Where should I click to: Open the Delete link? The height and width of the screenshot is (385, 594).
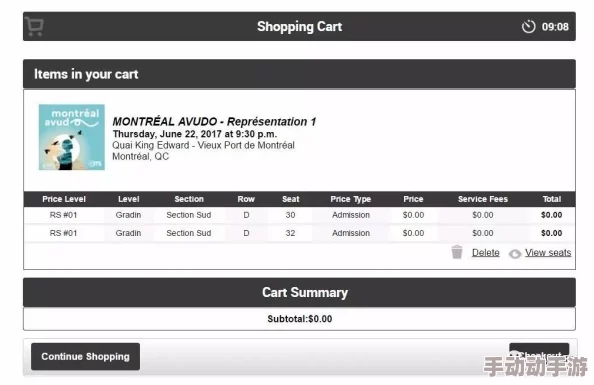point(485,252)
